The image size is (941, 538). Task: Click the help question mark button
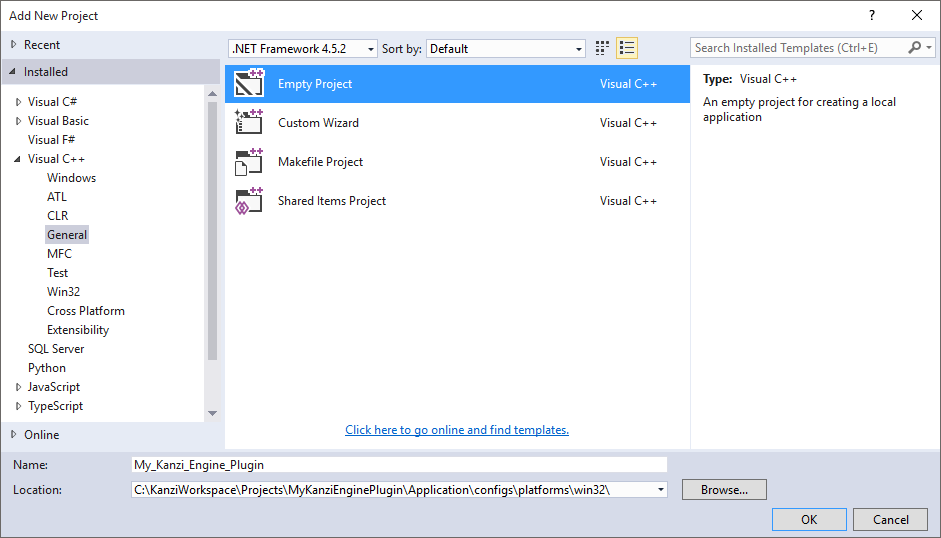tap(871, 15)
